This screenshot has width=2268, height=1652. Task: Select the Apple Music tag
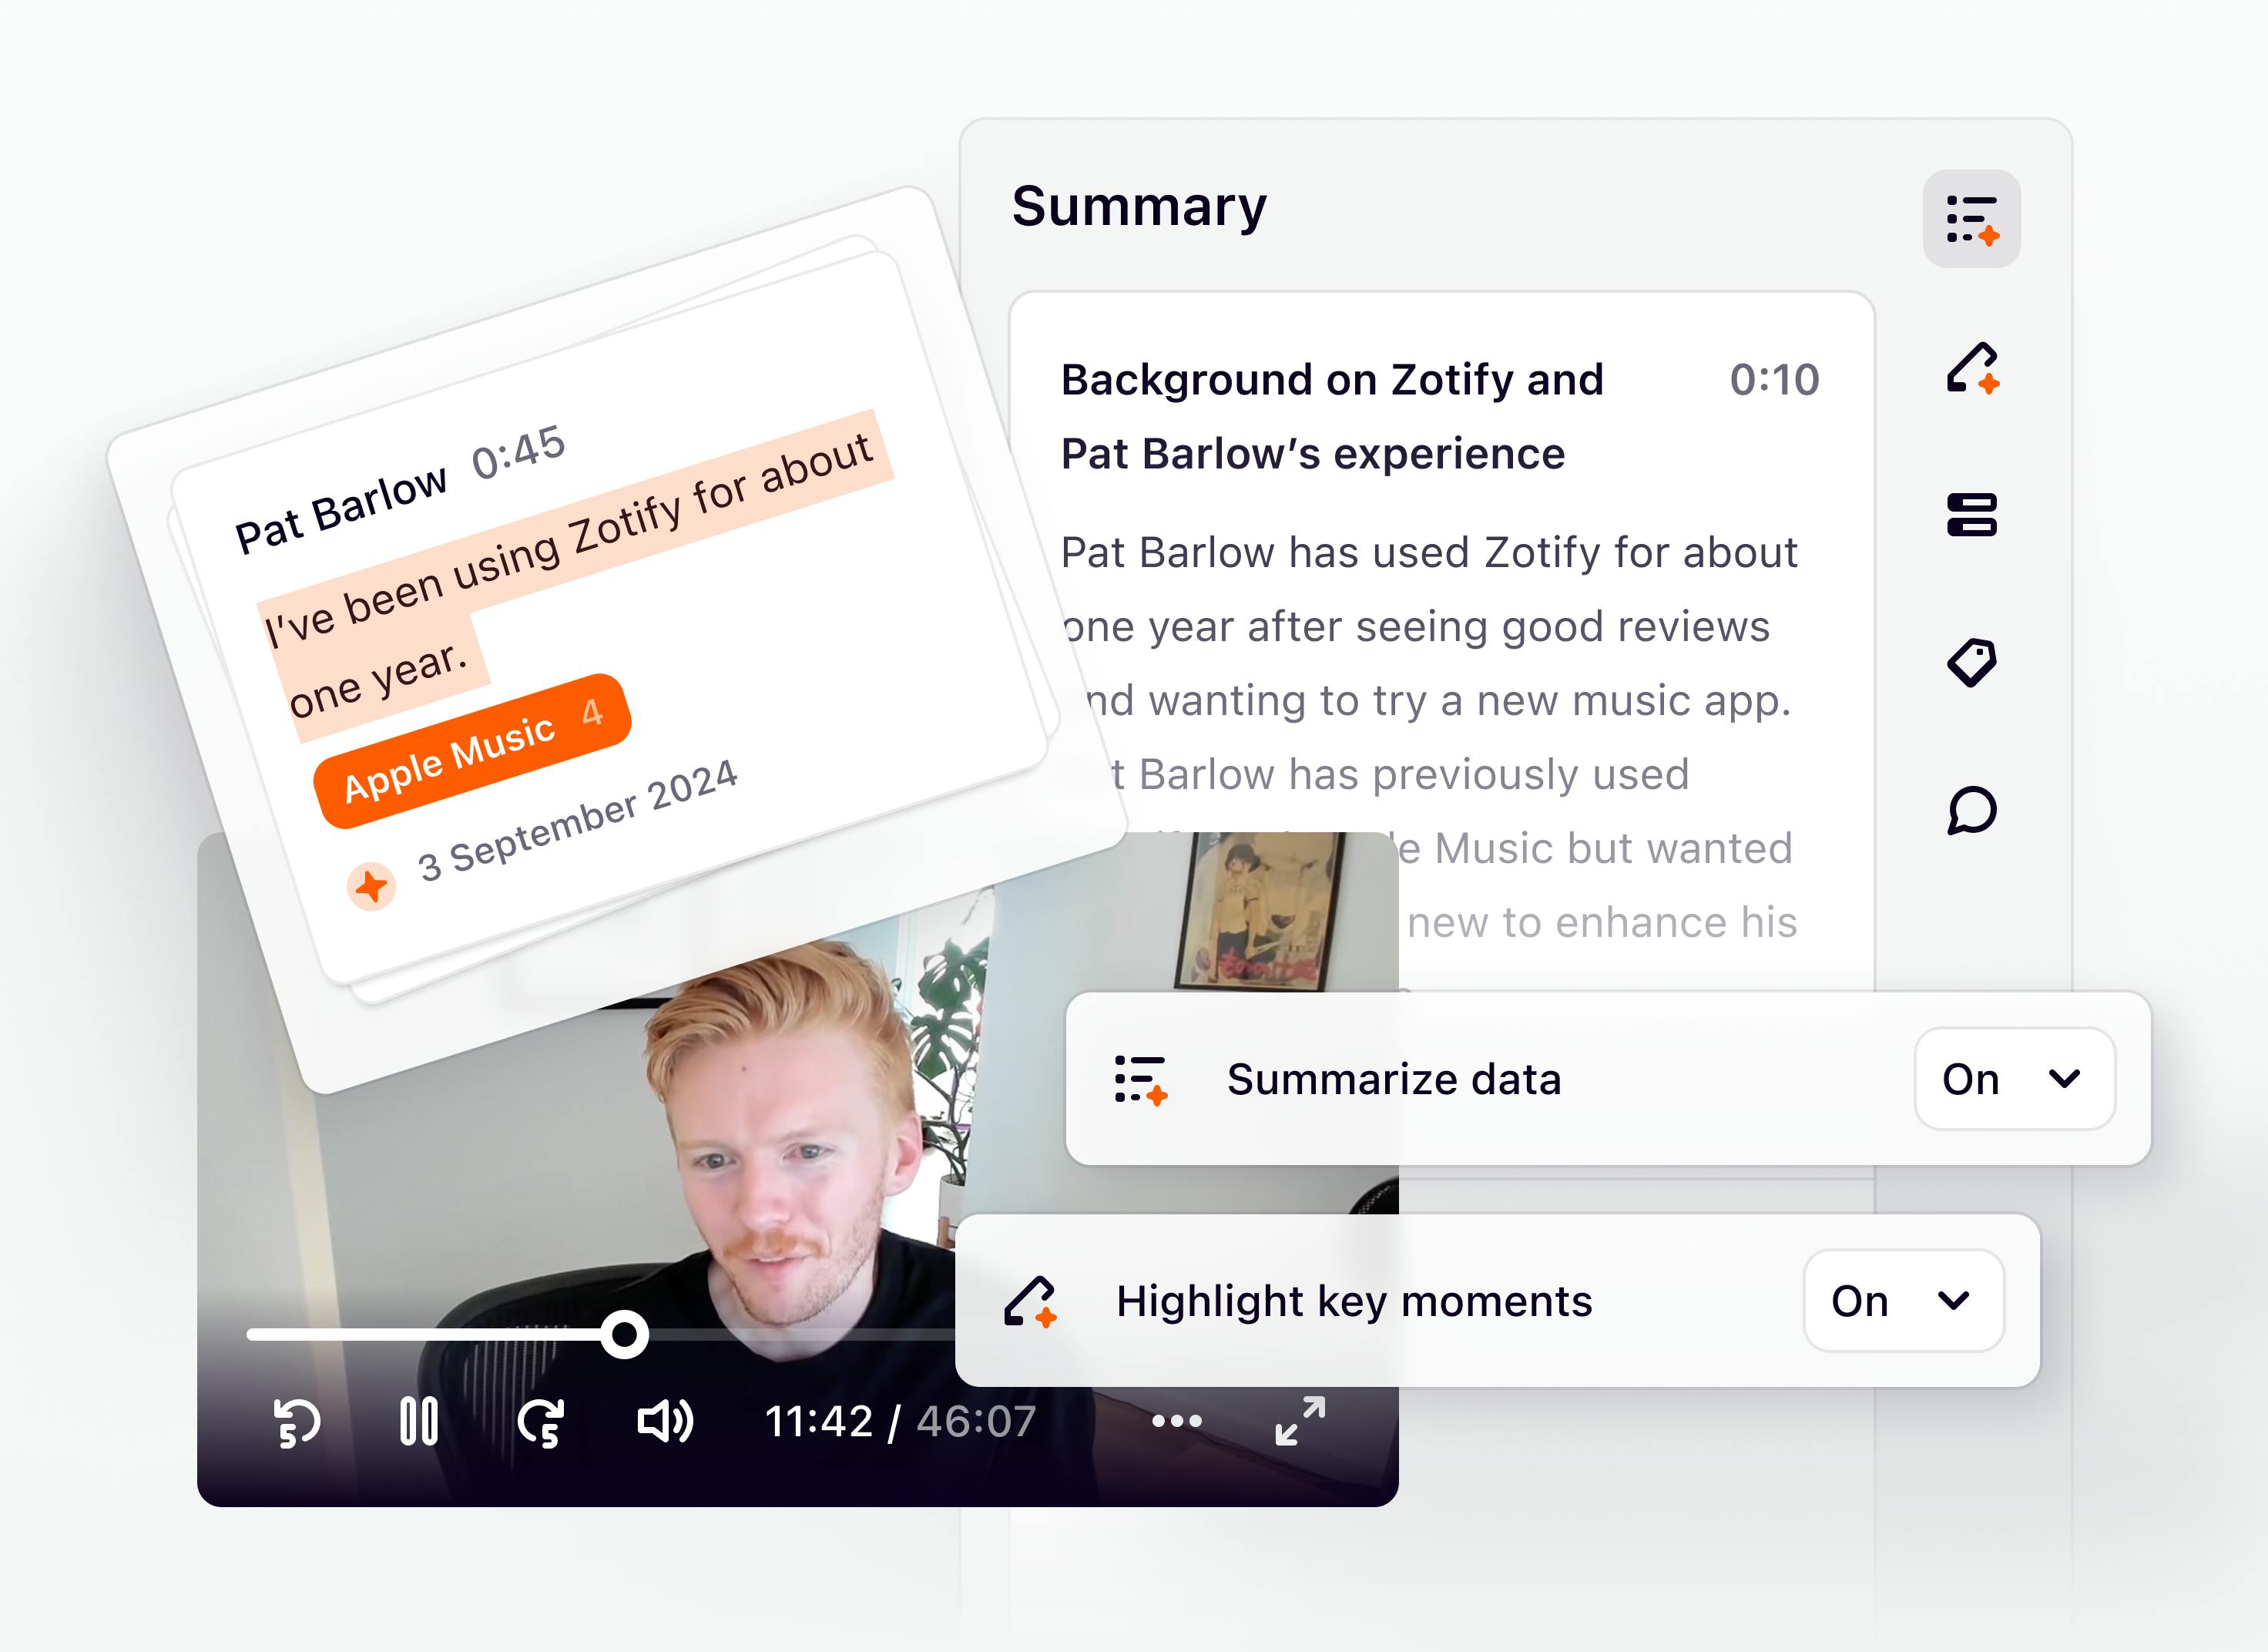(472, 751)
